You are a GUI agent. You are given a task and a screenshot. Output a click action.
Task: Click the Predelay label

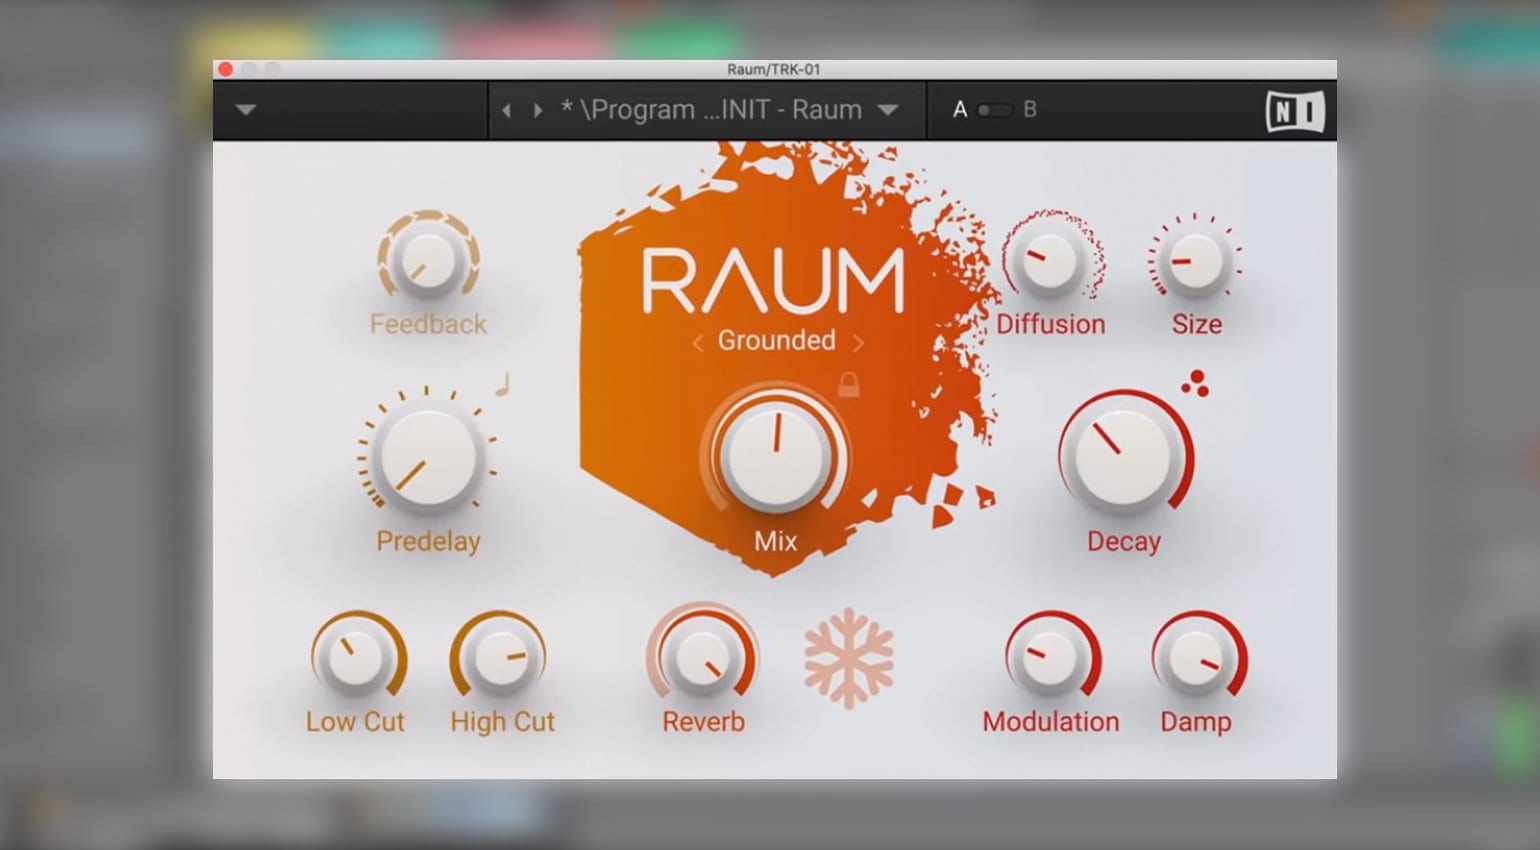428,541
